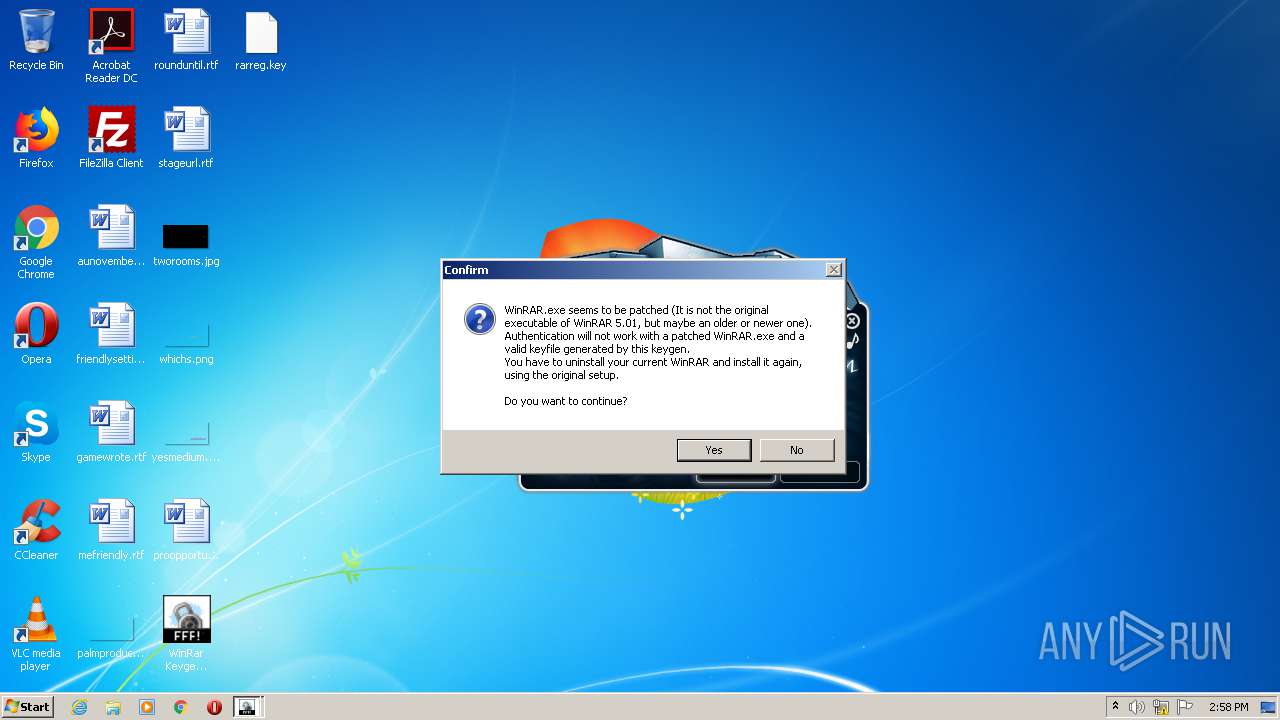Select the aunovembe... Word document
This screenshot has width=1280, height=720.
click(111, 237)
